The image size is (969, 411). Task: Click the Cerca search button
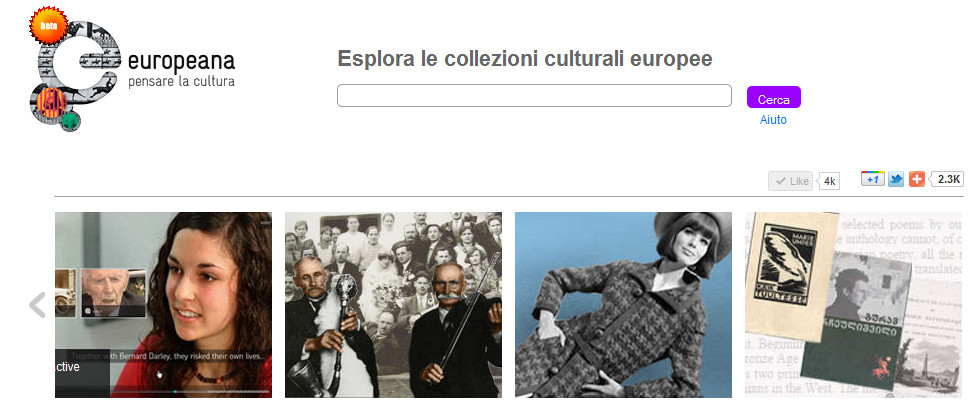[774, 98]
